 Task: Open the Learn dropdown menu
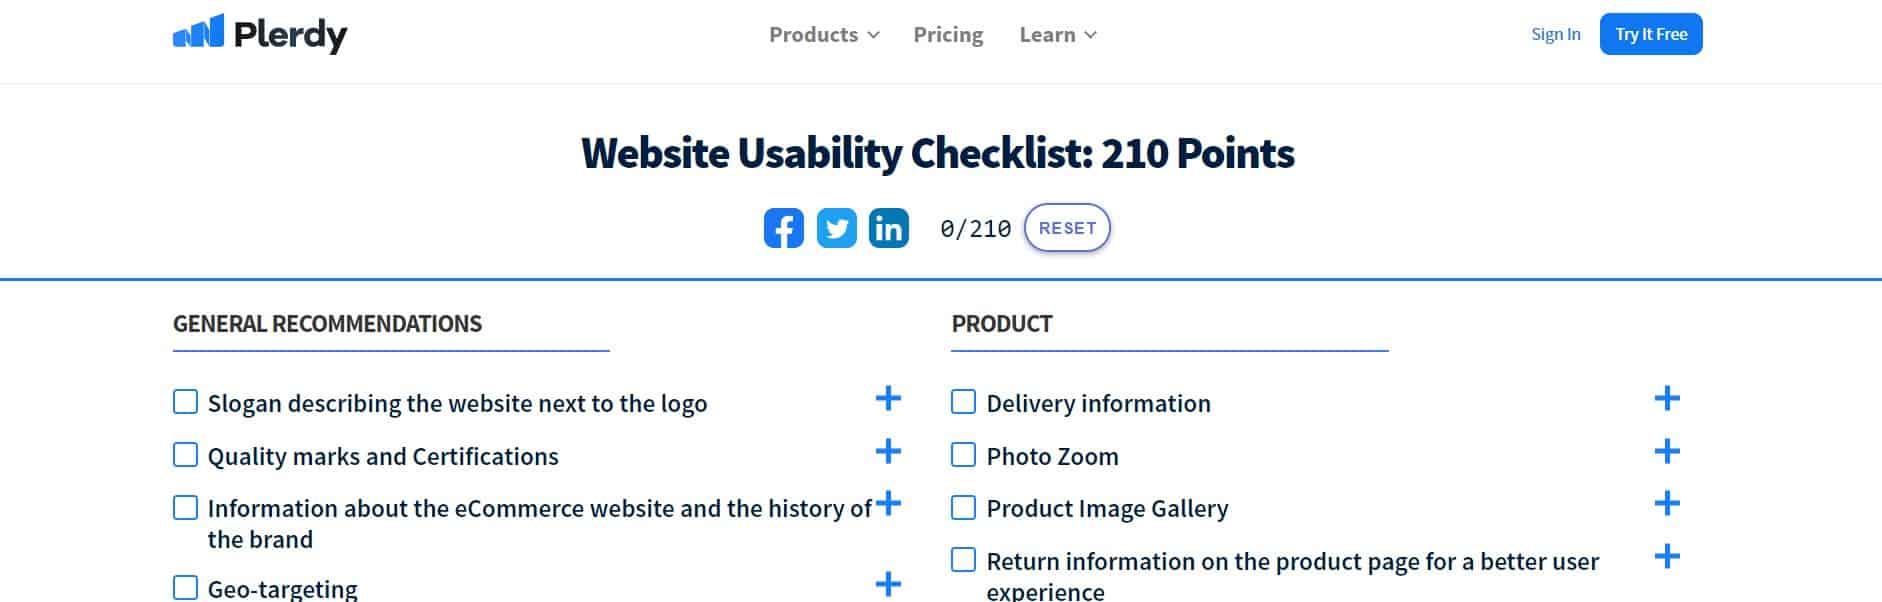[1058, 35]
